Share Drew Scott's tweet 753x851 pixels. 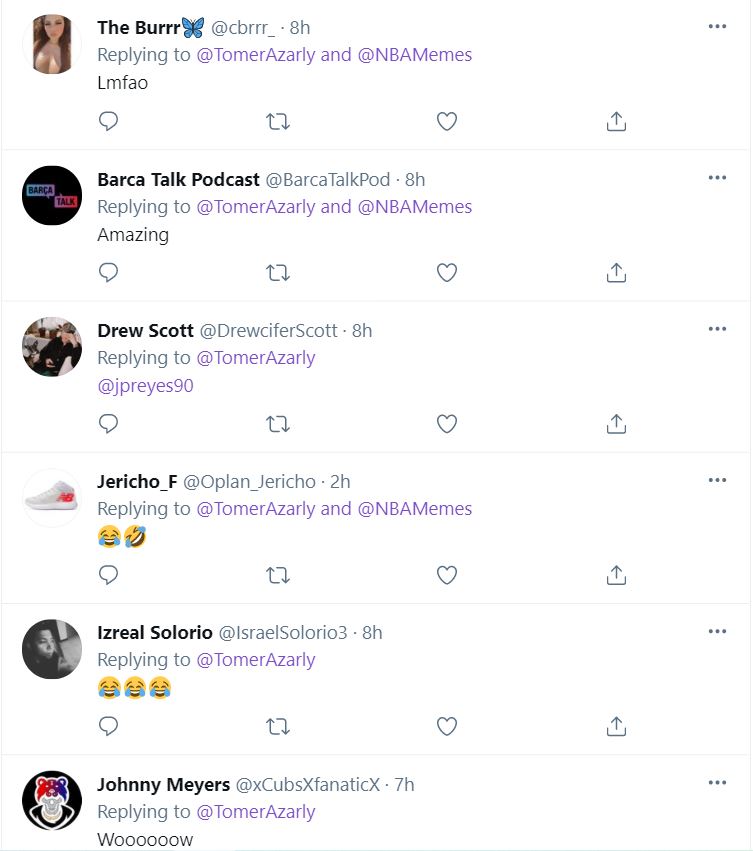pyautogui.click(x=616, y=423)
